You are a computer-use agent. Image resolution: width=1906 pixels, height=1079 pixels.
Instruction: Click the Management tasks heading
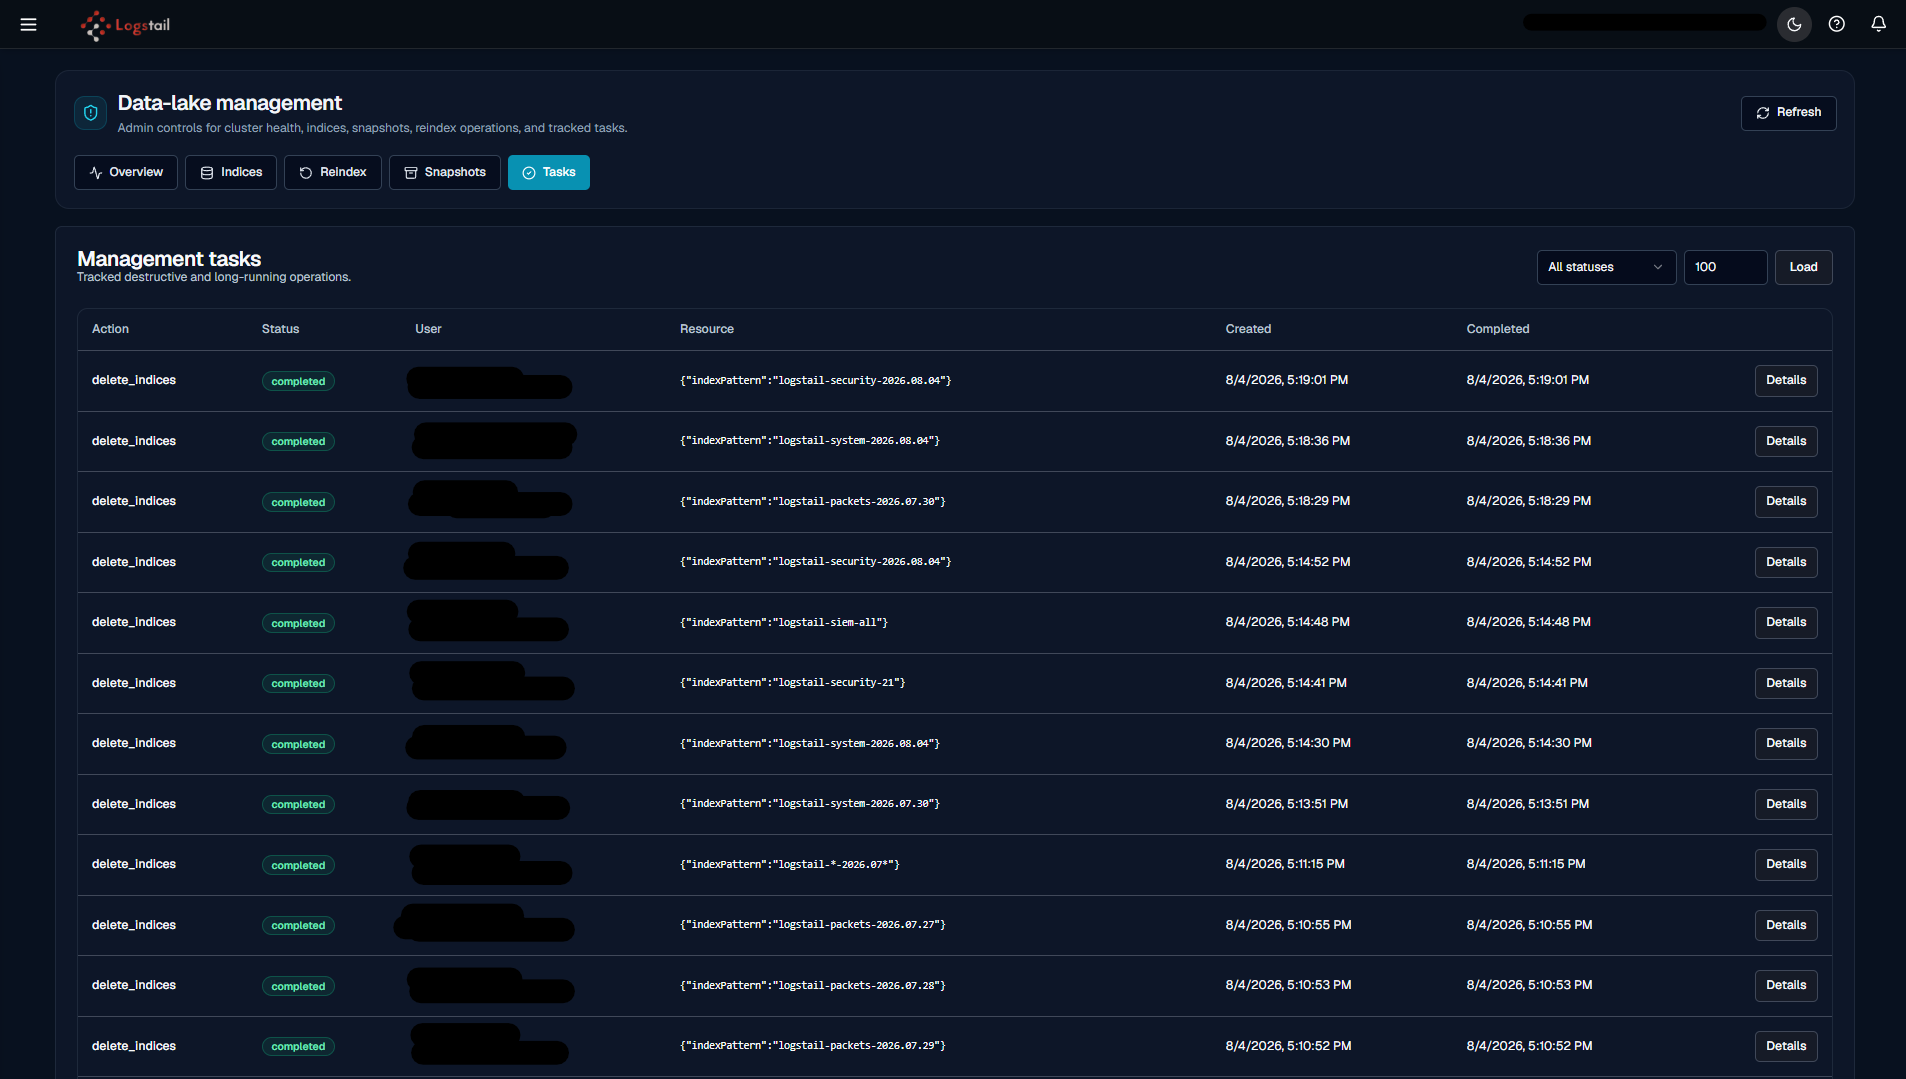pos(169,259)
